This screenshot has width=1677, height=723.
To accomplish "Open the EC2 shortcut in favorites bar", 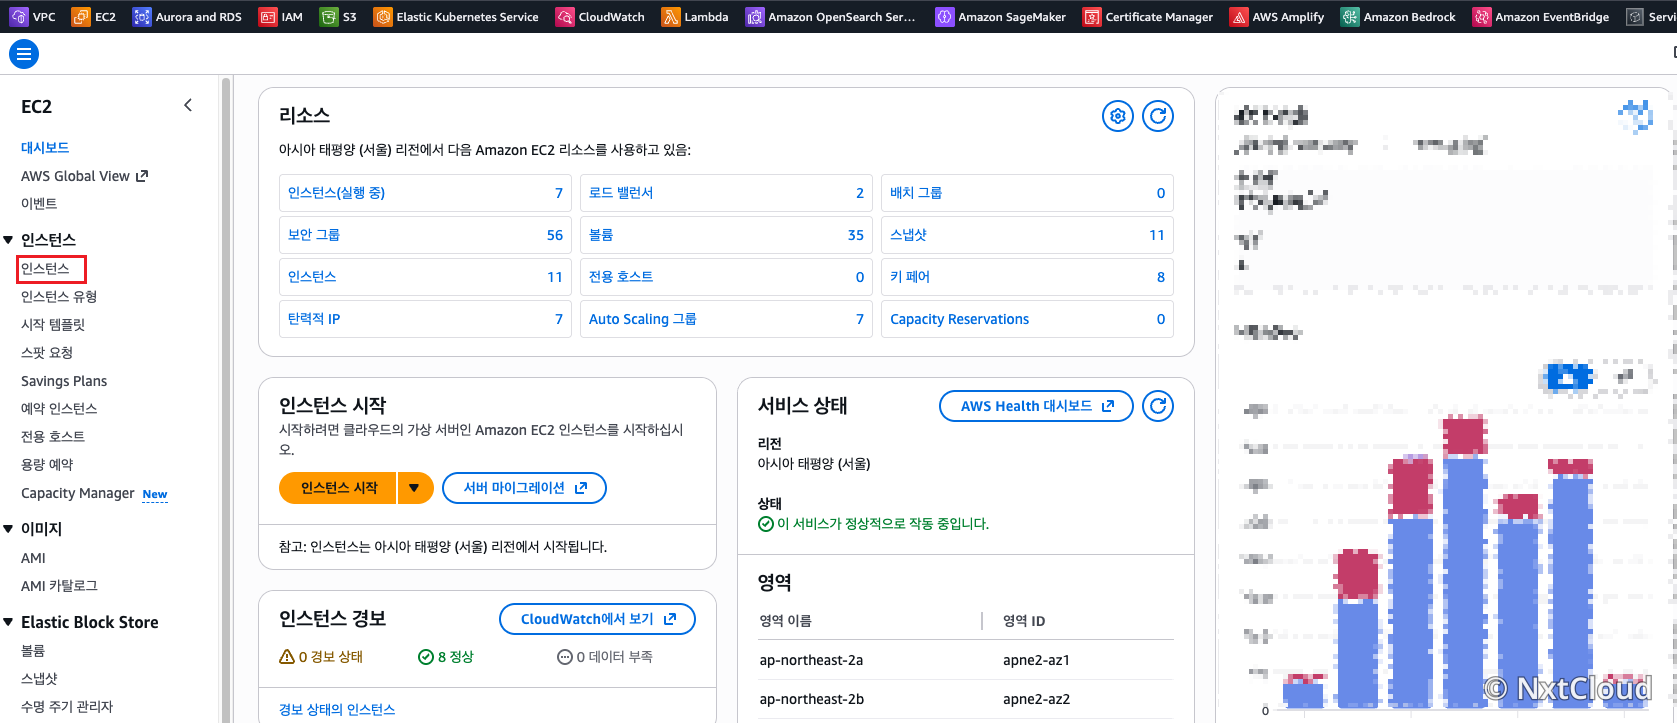I will pos(94,16).
